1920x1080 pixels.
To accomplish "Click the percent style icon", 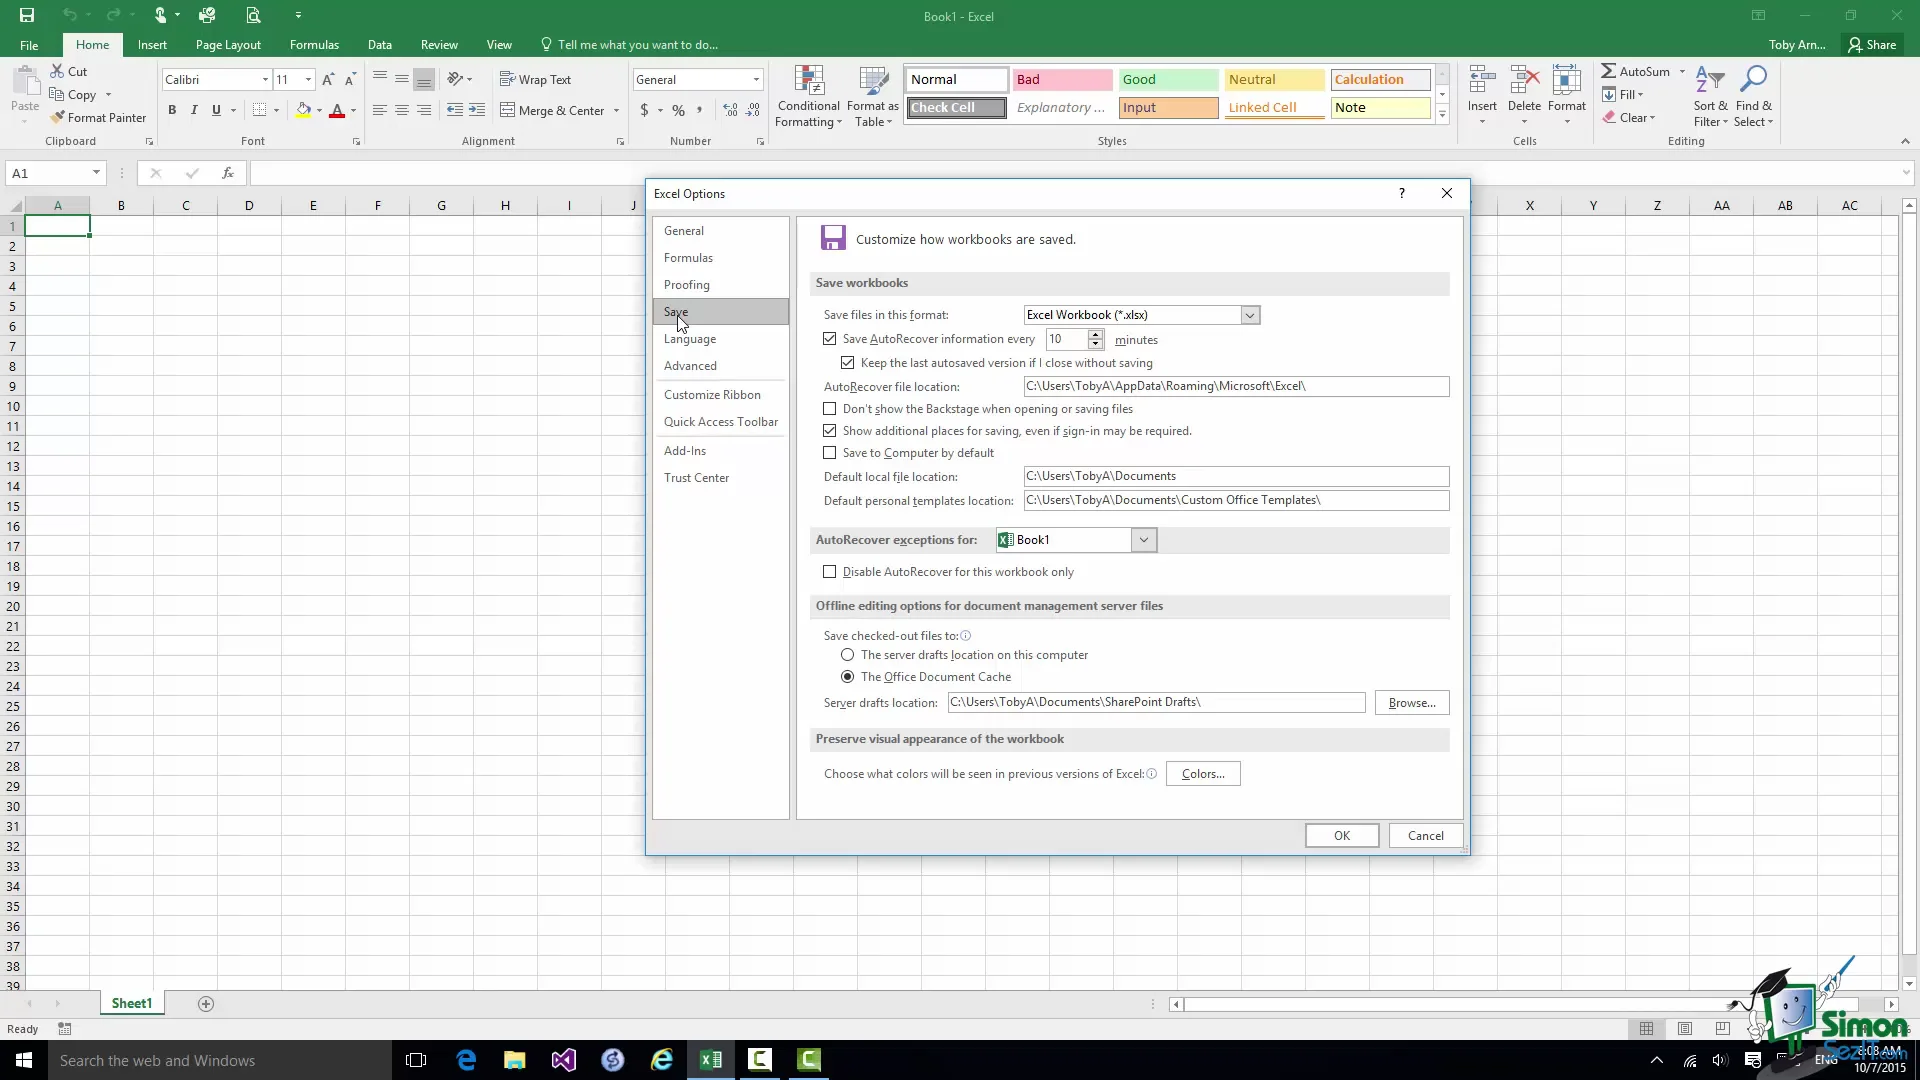I will point(679,110).
